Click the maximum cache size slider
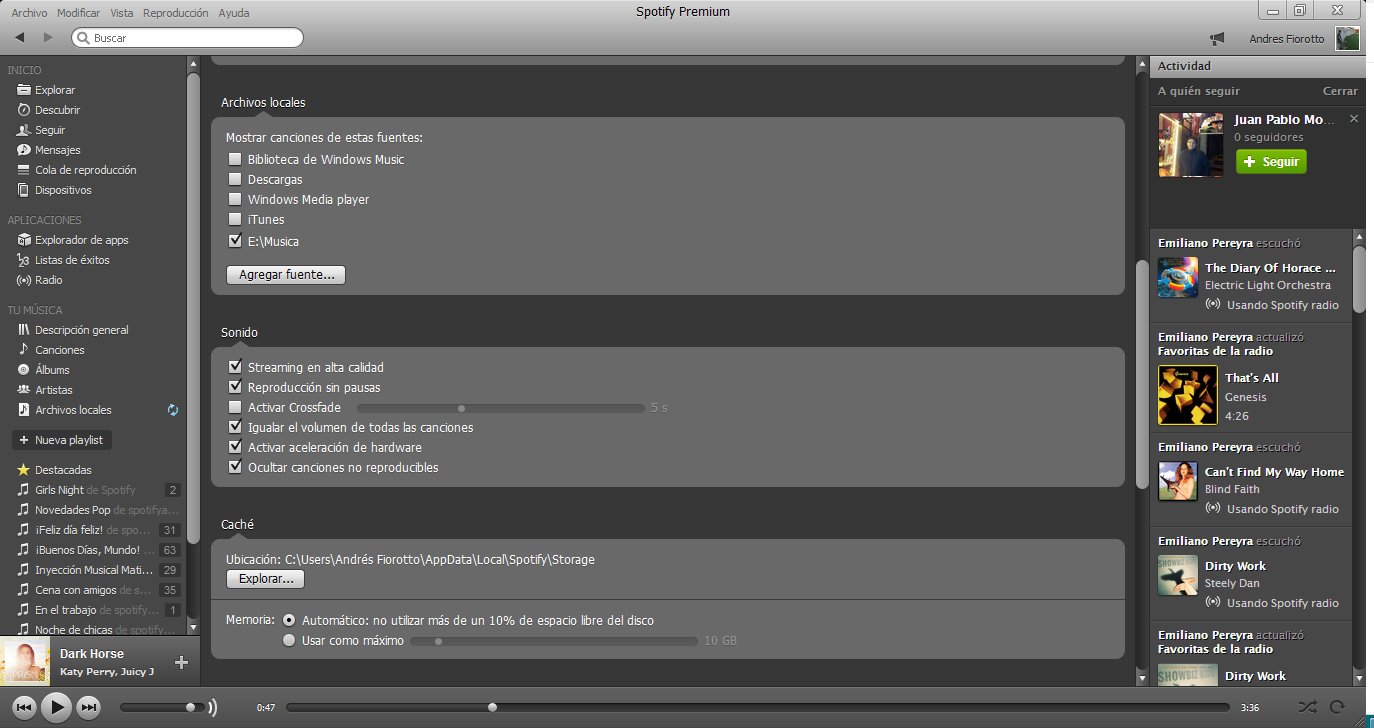Screen dimensions: 1374x728 coord(554,641)
